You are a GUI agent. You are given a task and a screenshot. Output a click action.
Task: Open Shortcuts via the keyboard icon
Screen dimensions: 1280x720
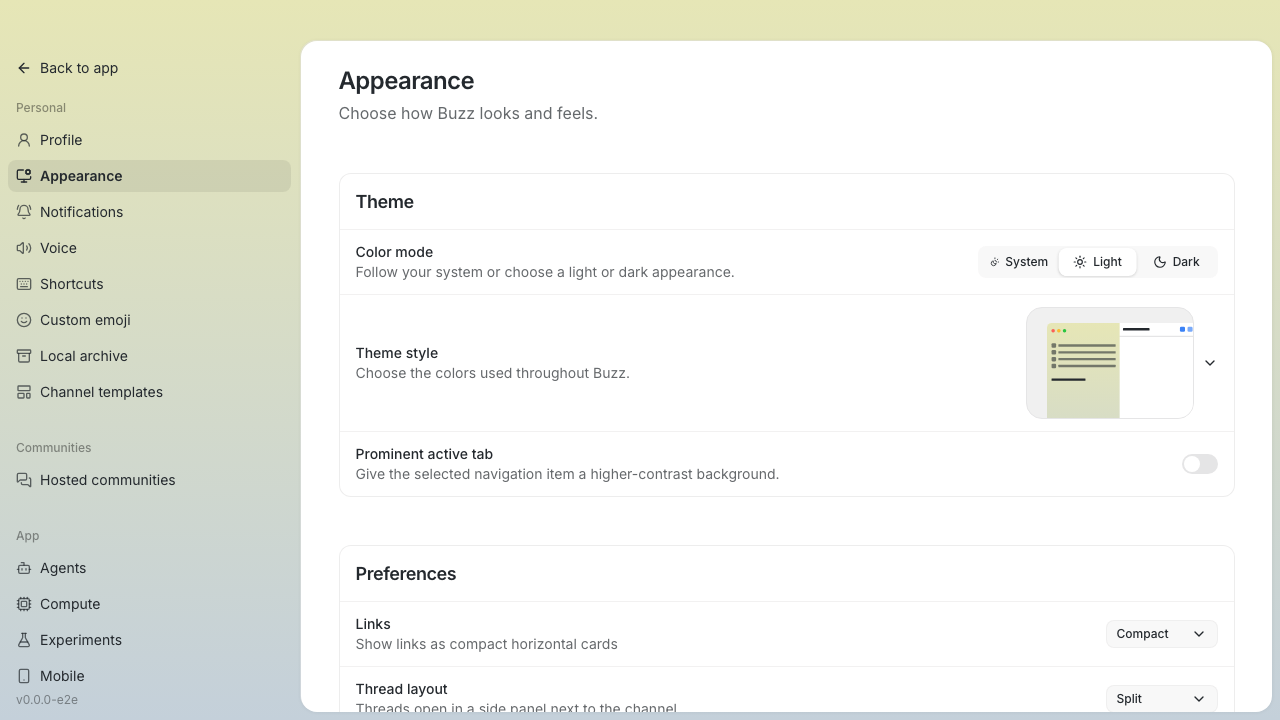24,284
